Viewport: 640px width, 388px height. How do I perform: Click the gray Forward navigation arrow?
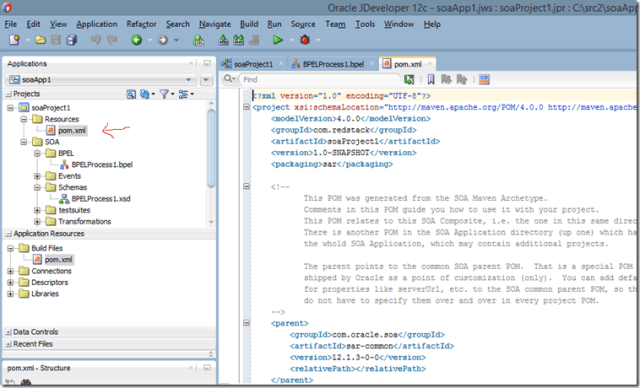point(162,40)
